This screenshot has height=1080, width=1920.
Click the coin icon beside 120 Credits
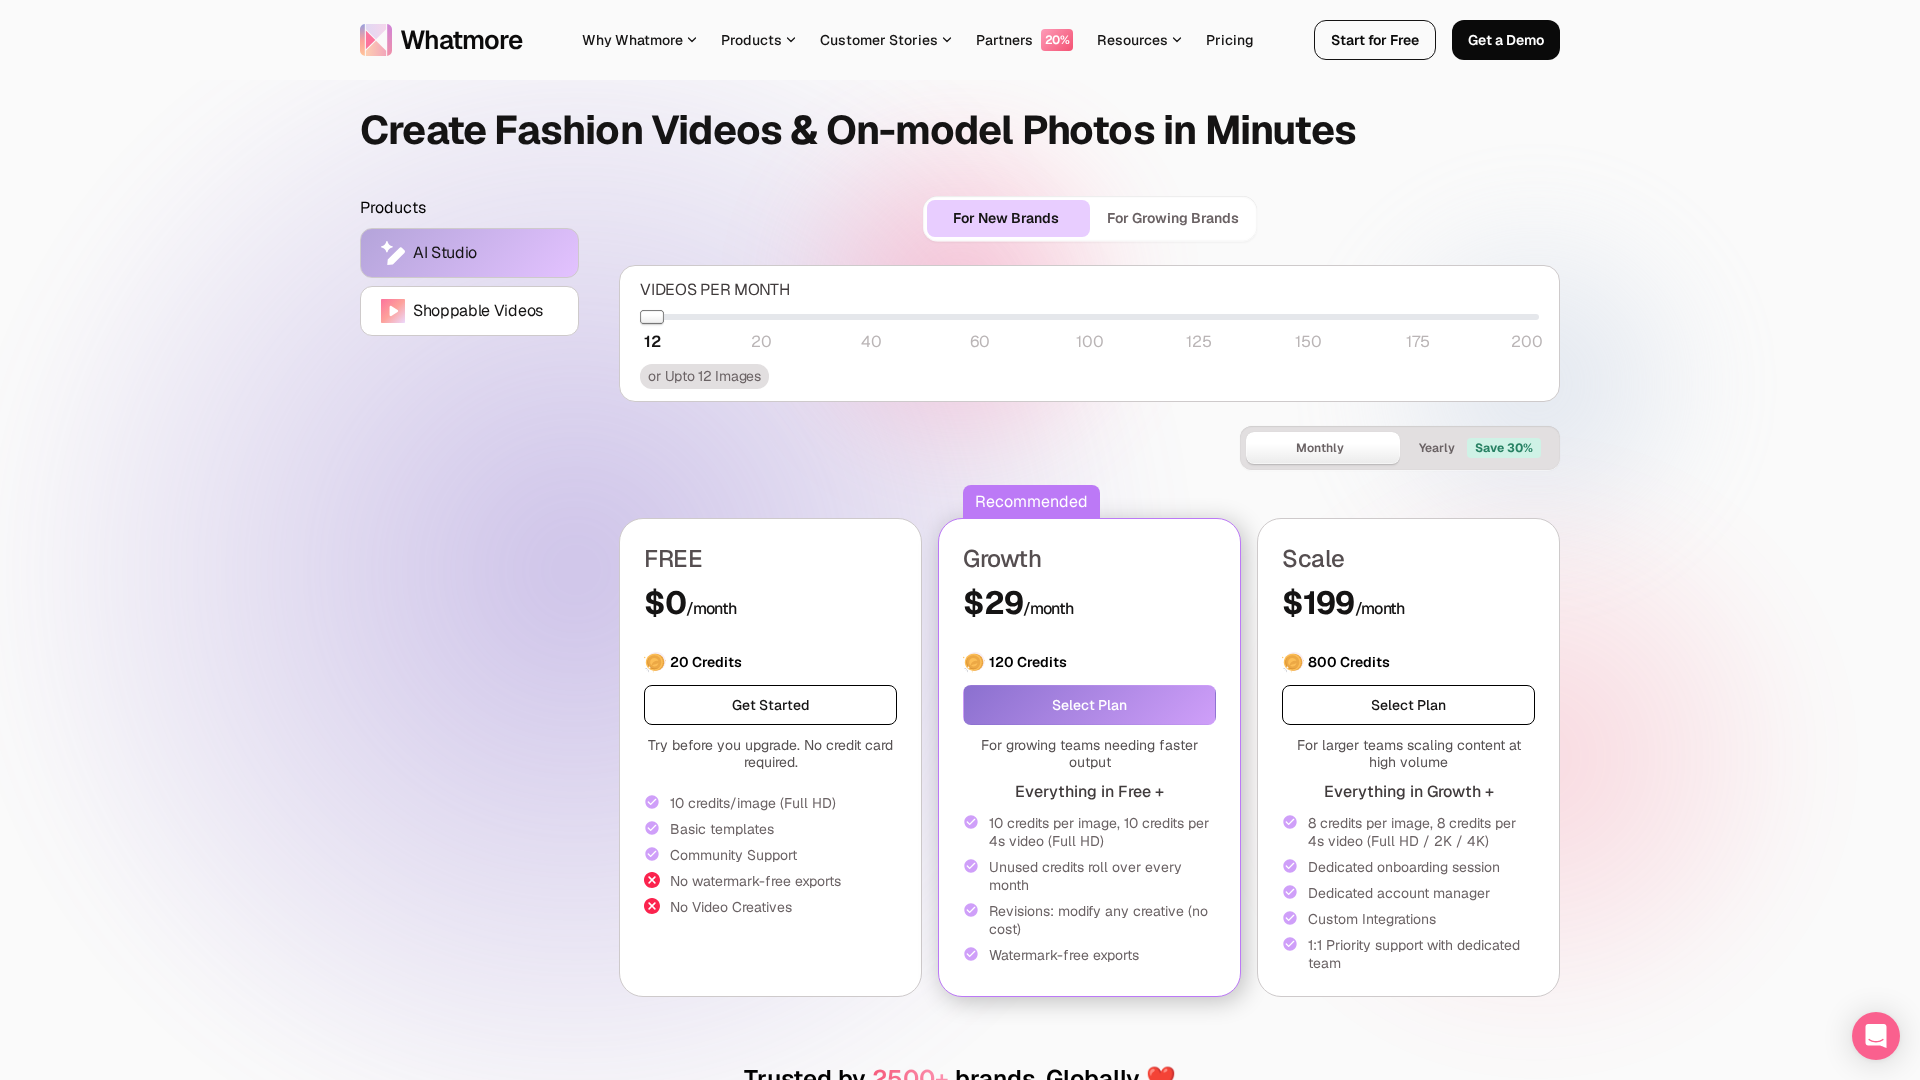[x=974, y=662]
